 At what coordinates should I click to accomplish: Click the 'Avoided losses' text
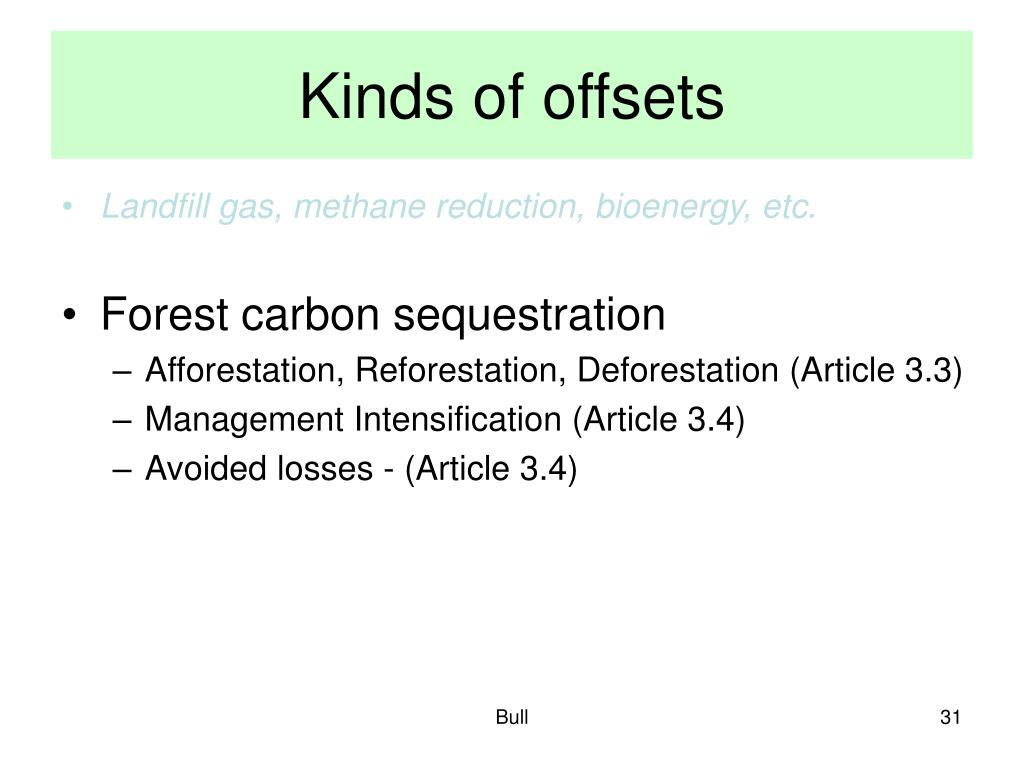[x=259, y=468]
